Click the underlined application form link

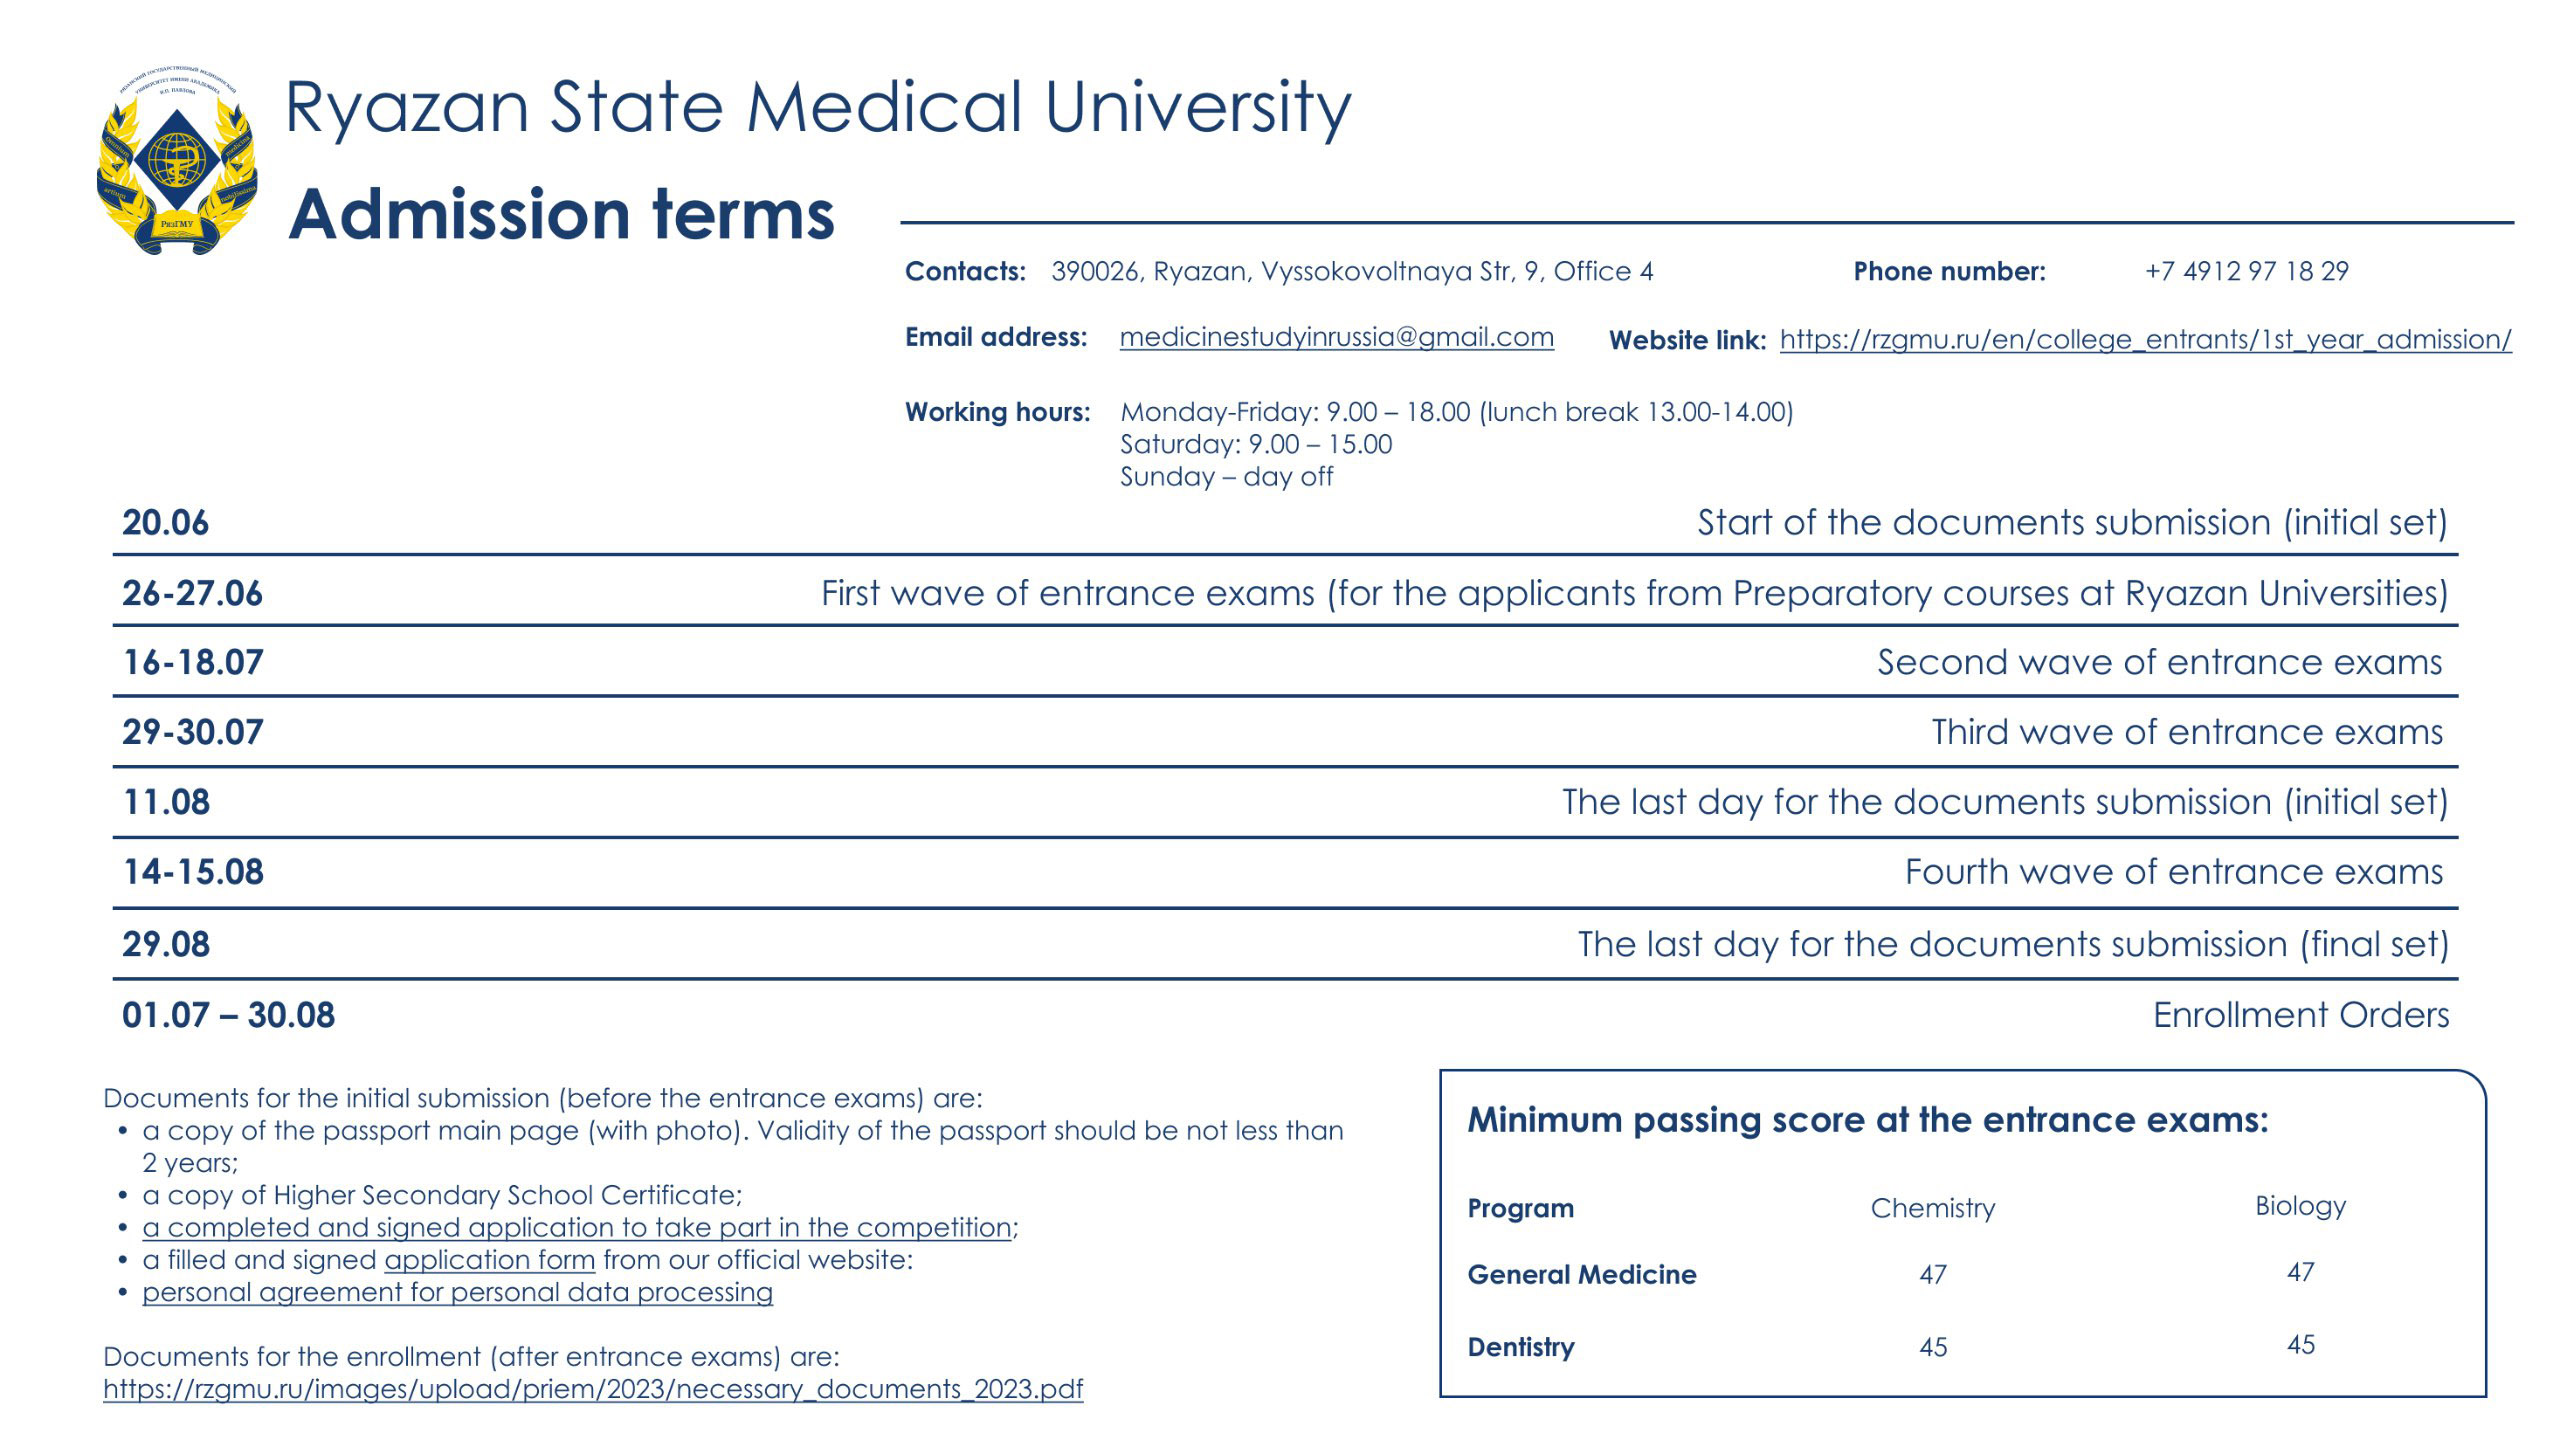point(489,1260)
